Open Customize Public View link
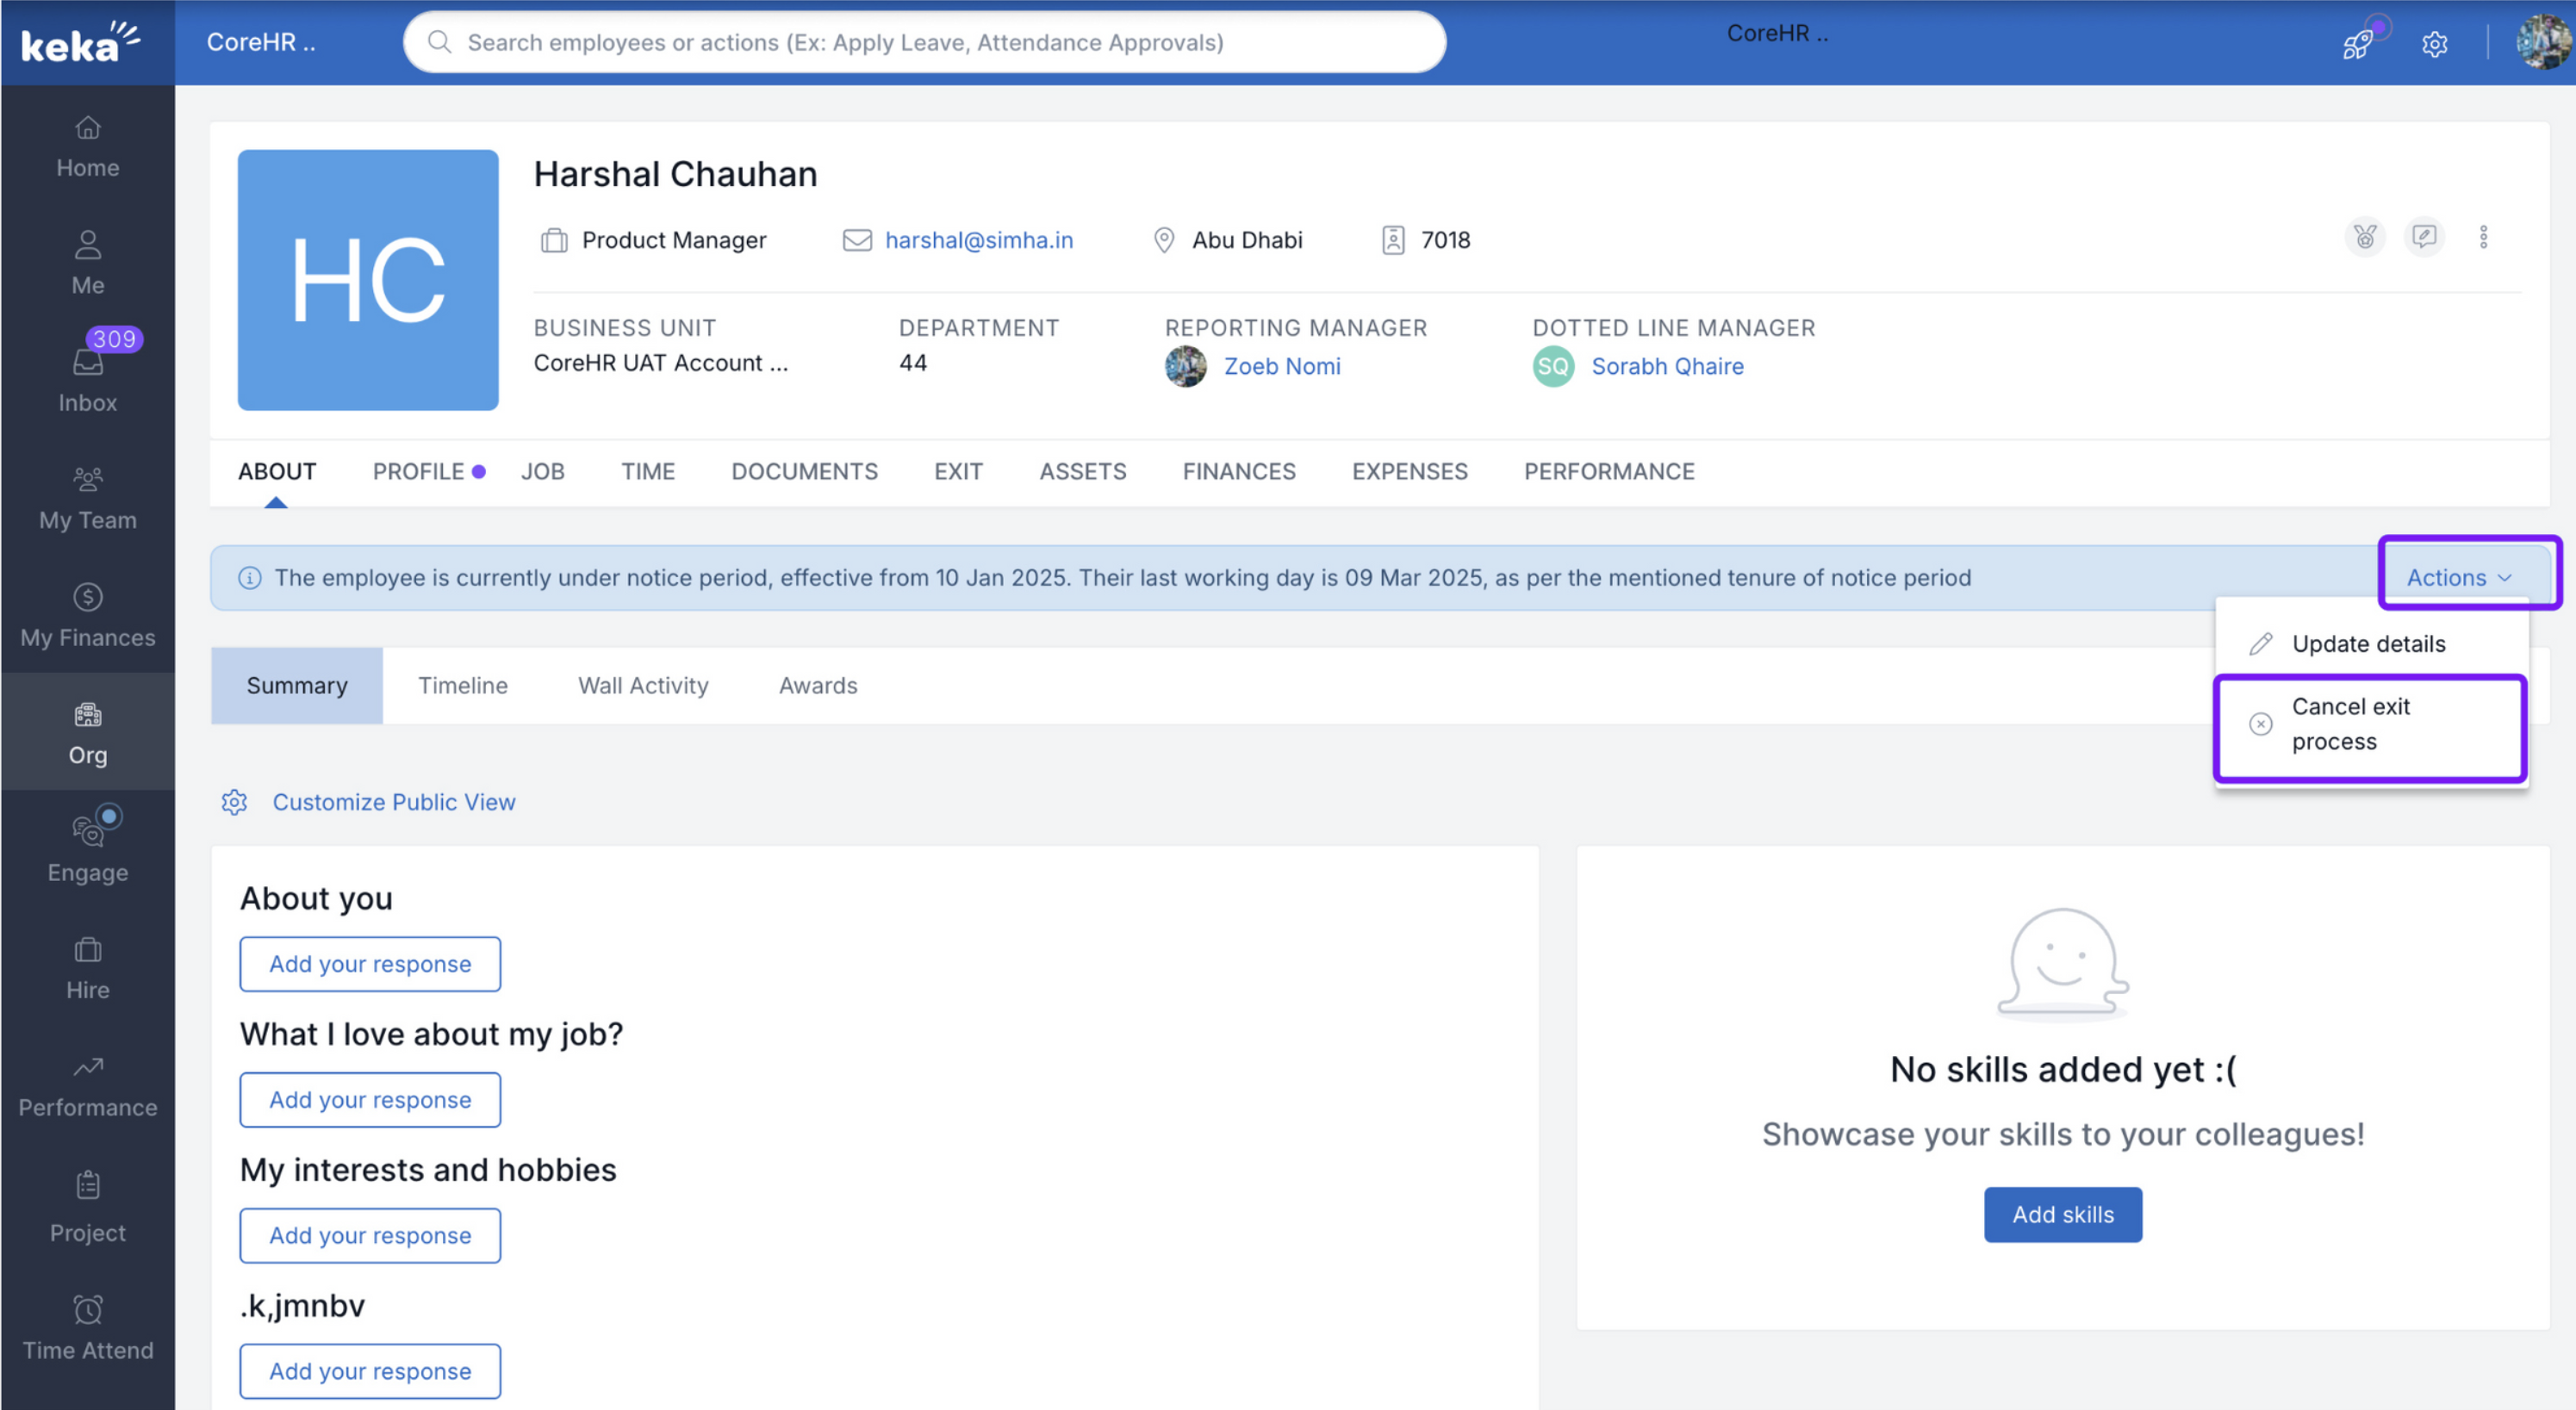Viewport: 2576px width, 1410px height. tap(393, 802)
